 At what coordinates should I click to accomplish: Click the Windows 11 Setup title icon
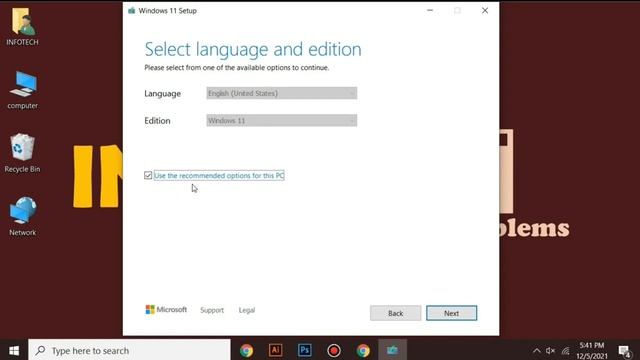(x=131, y=11)
